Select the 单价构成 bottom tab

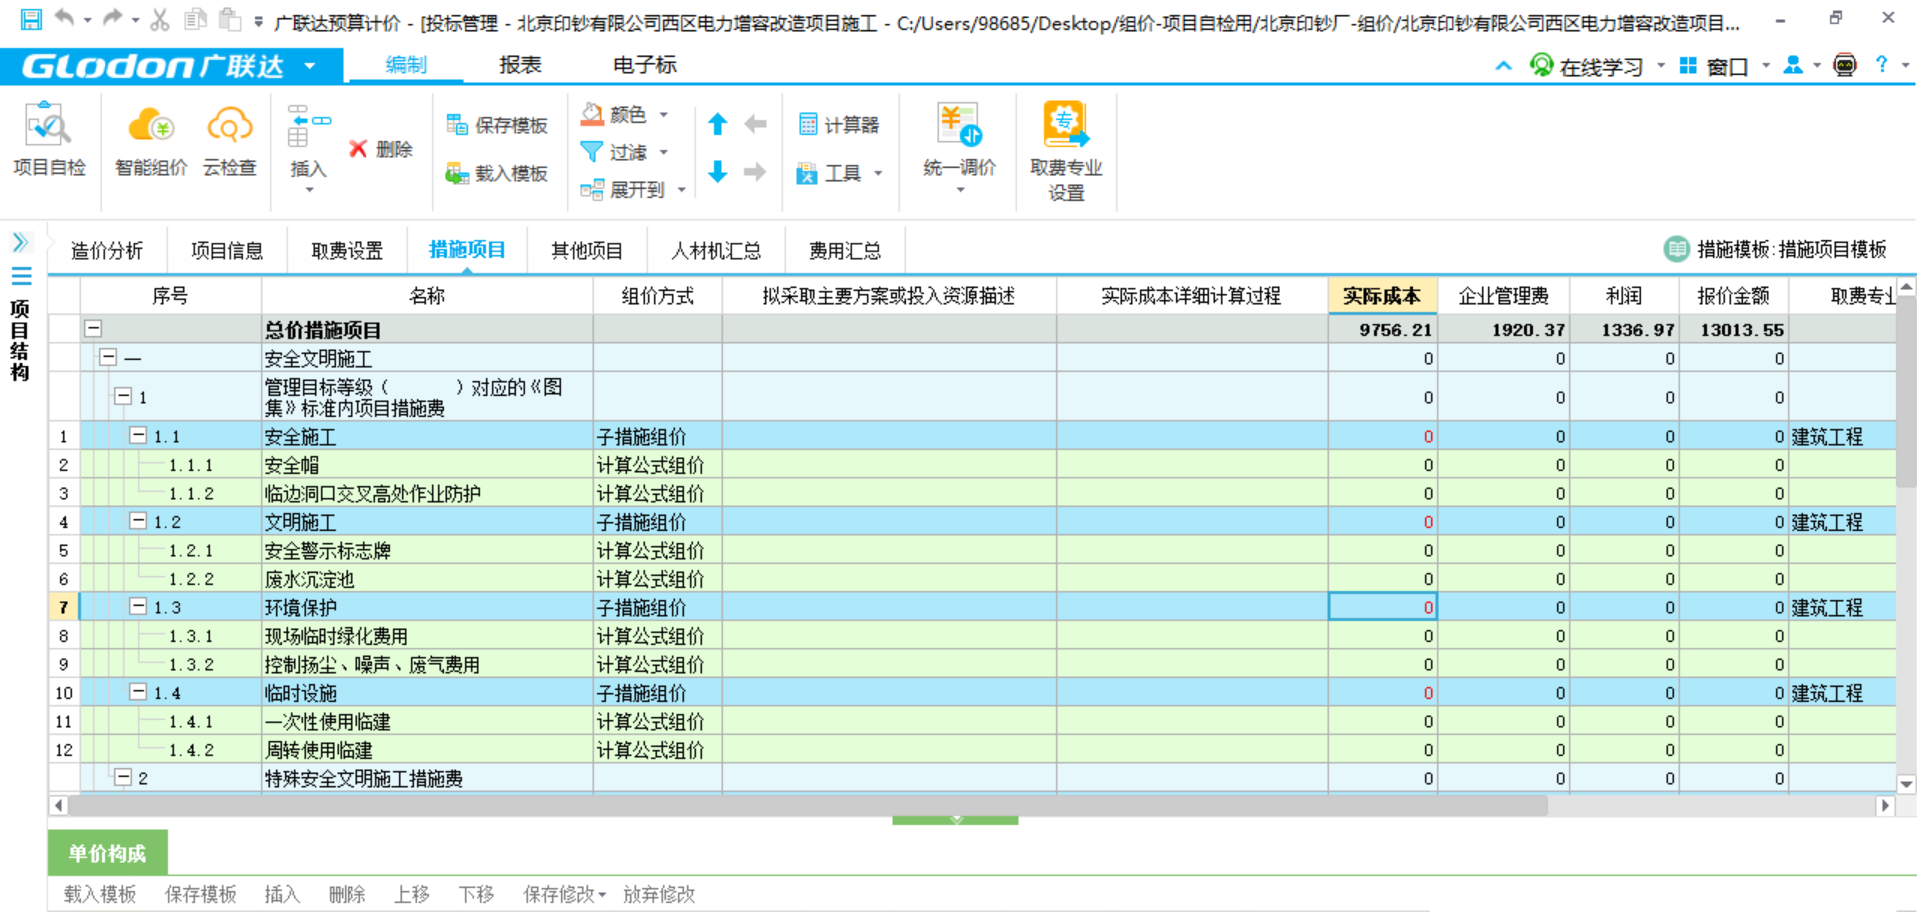click(107, 853)
